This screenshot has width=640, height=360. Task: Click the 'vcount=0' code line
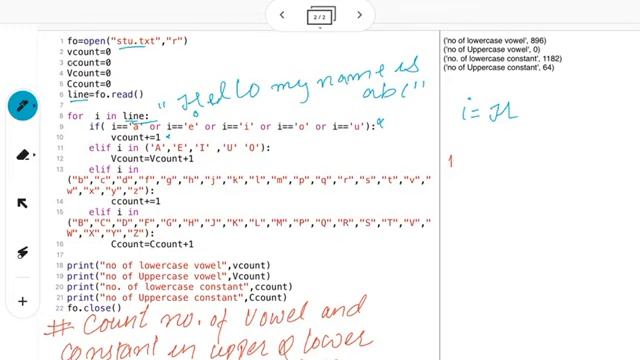pos(89,52)
